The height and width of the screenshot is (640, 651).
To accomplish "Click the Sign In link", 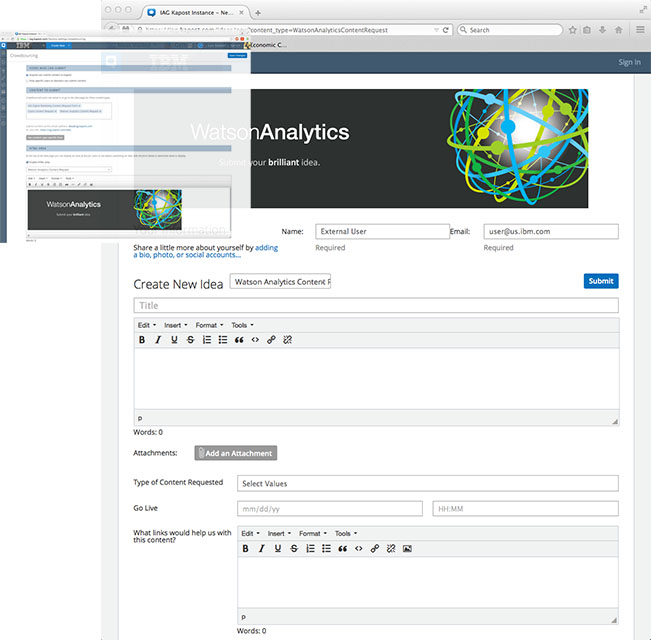I will 629,62.
